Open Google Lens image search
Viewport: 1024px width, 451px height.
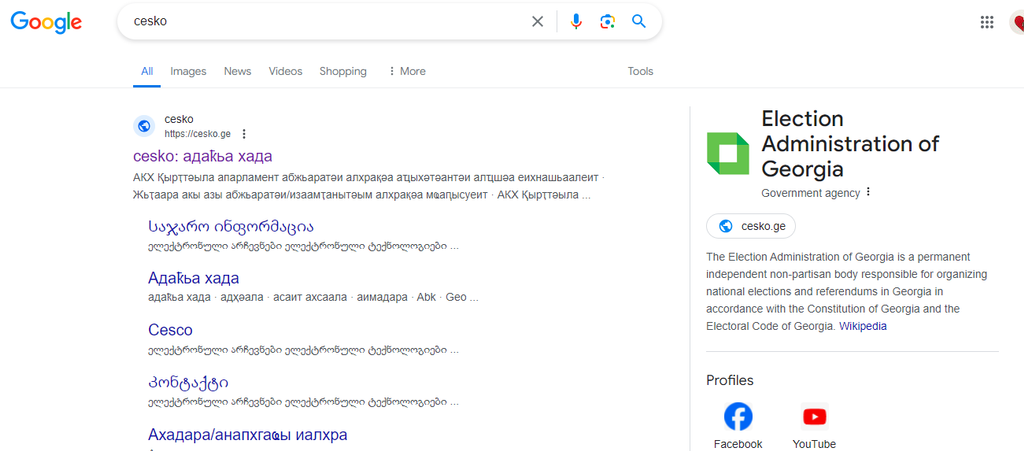point(607,22)
